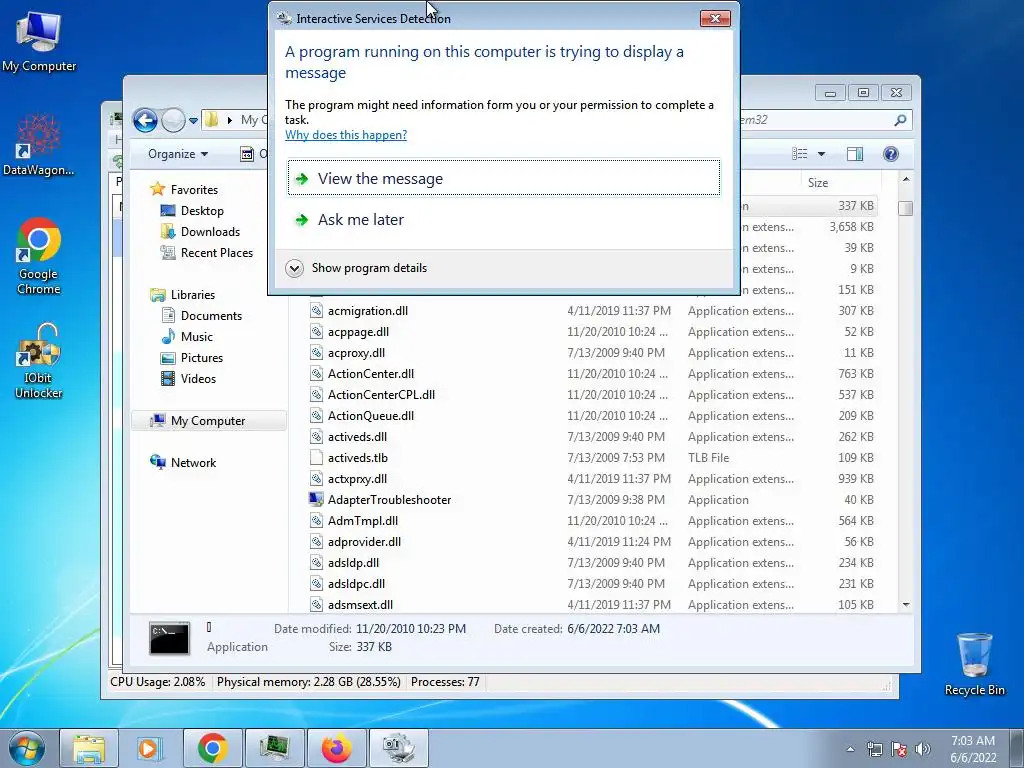Expand Show program details
The height and width of the screenshot is (768, 1024).
click(x=357, y=268)
